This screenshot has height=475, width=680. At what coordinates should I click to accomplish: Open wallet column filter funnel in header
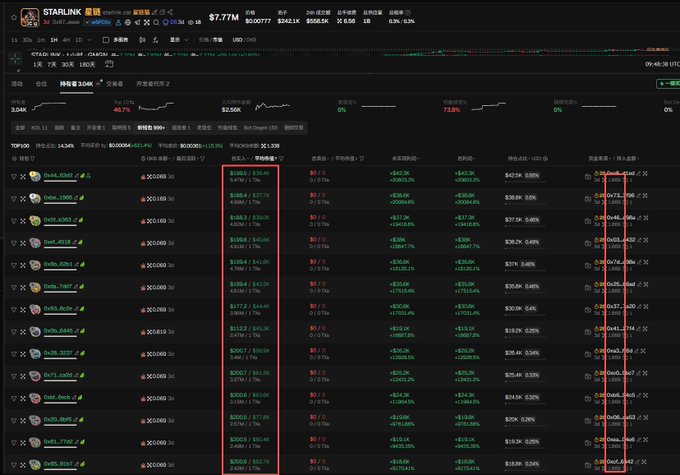click(32, 159)
